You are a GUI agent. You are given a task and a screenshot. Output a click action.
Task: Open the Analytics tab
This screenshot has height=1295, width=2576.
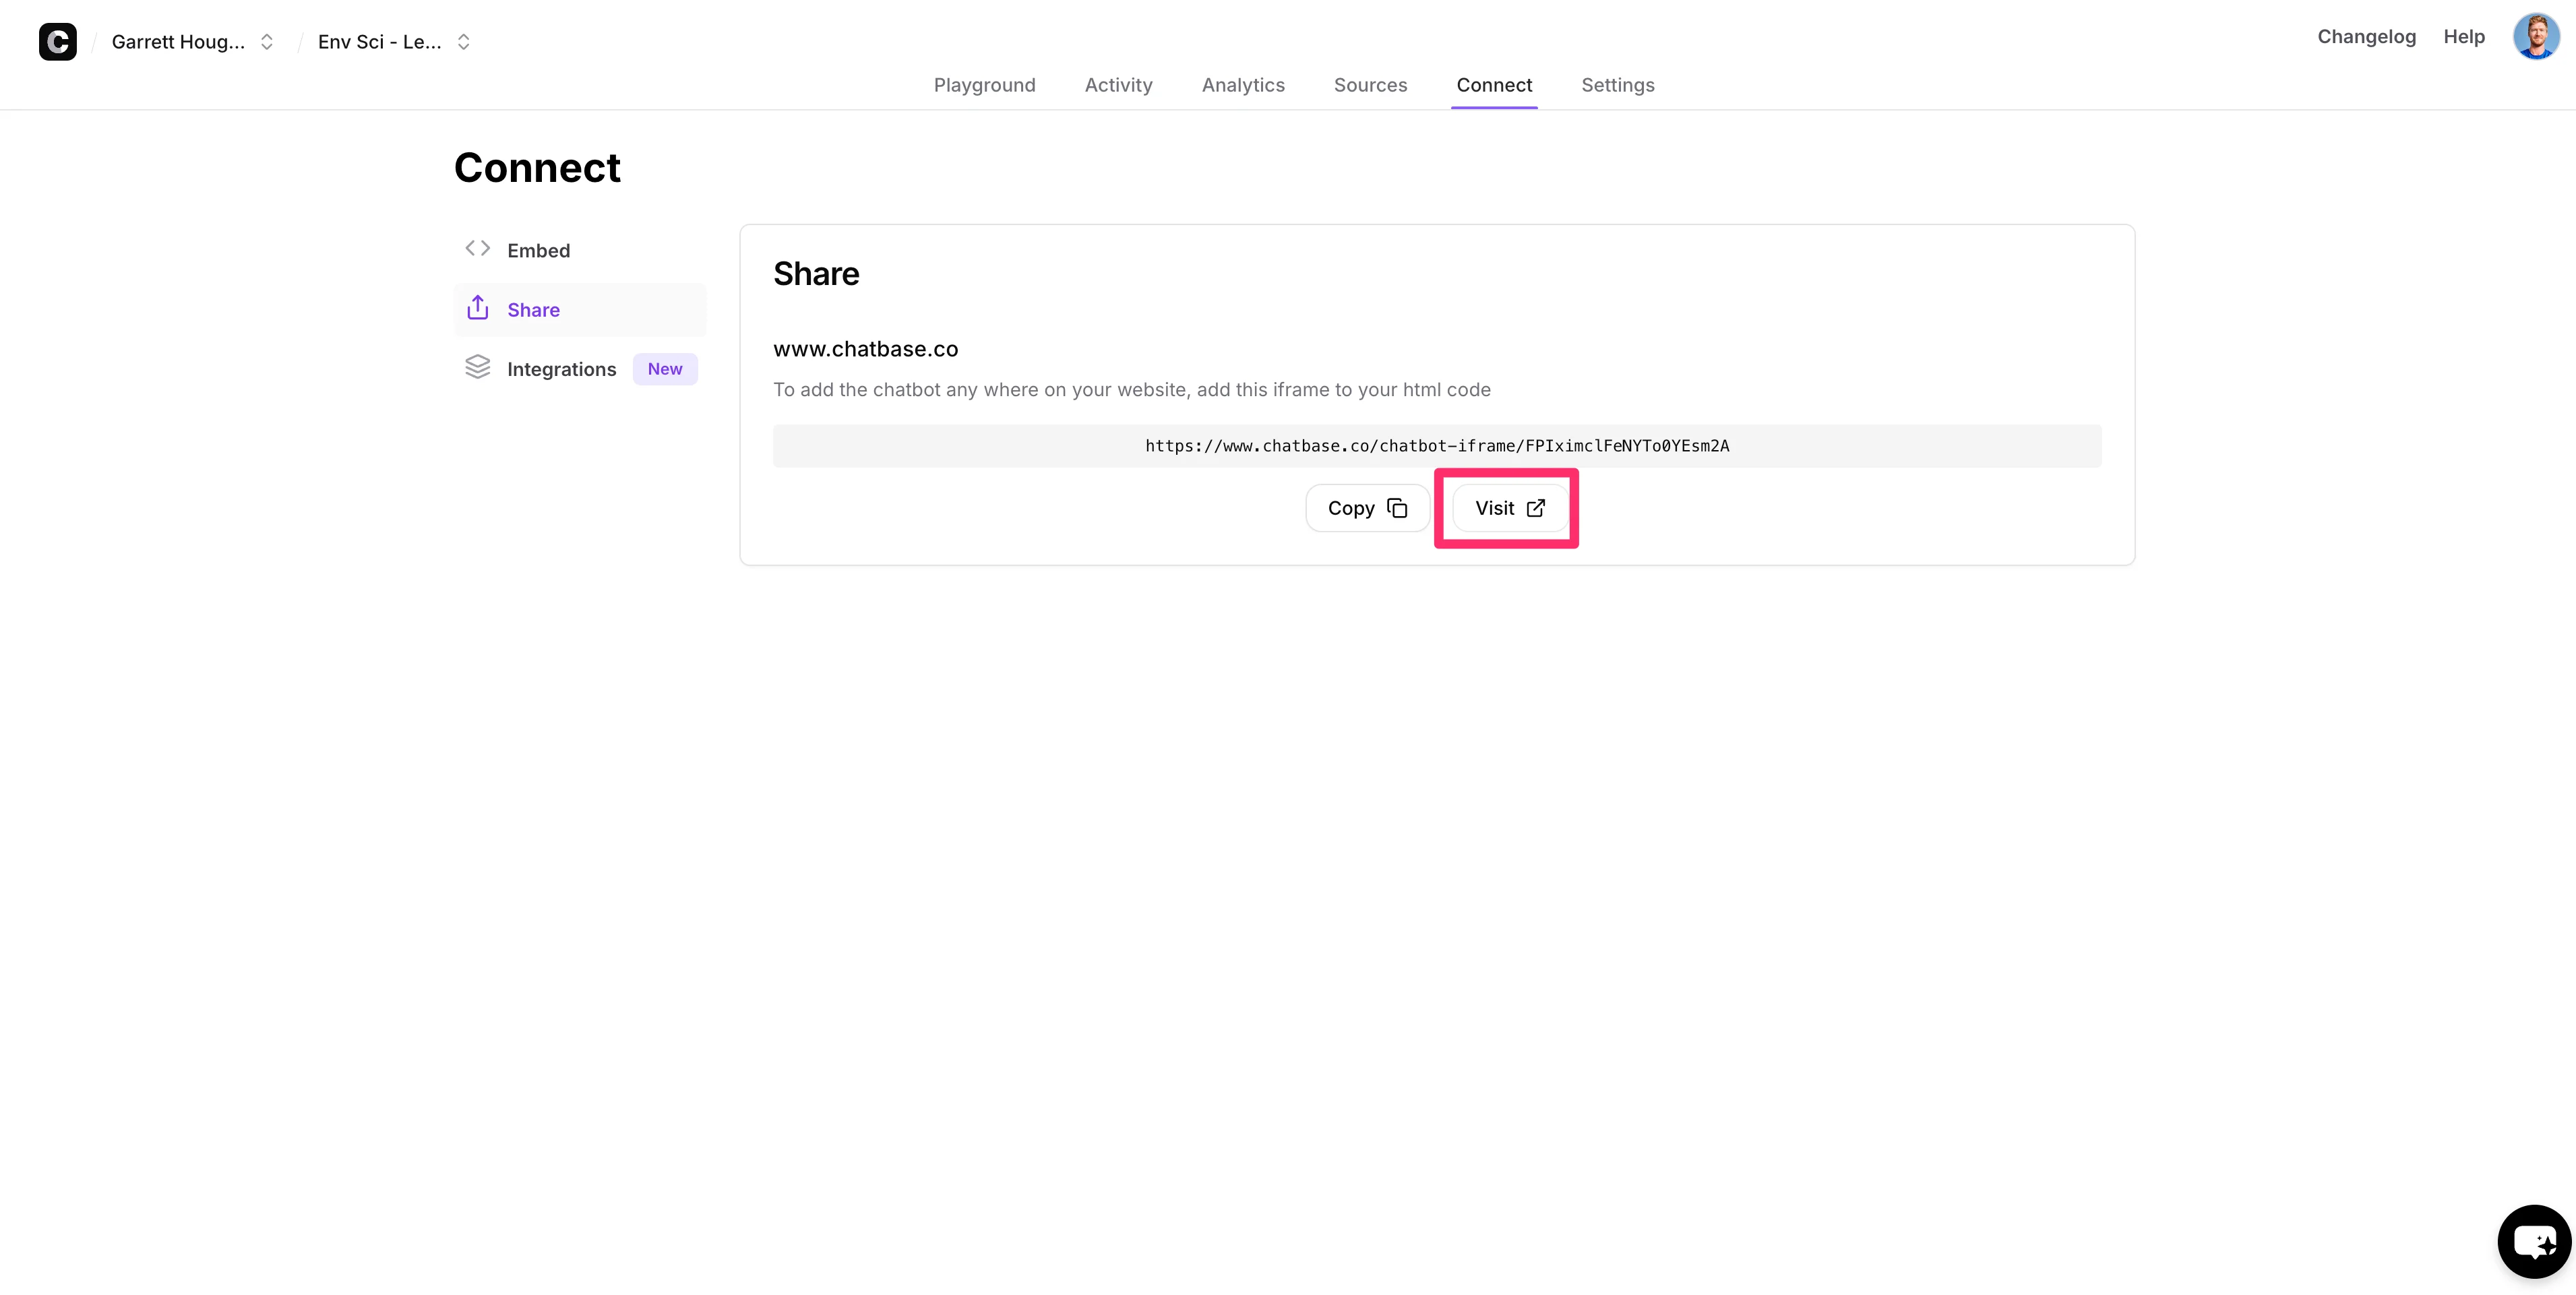pyautogui.click(x=1242, y=85)
